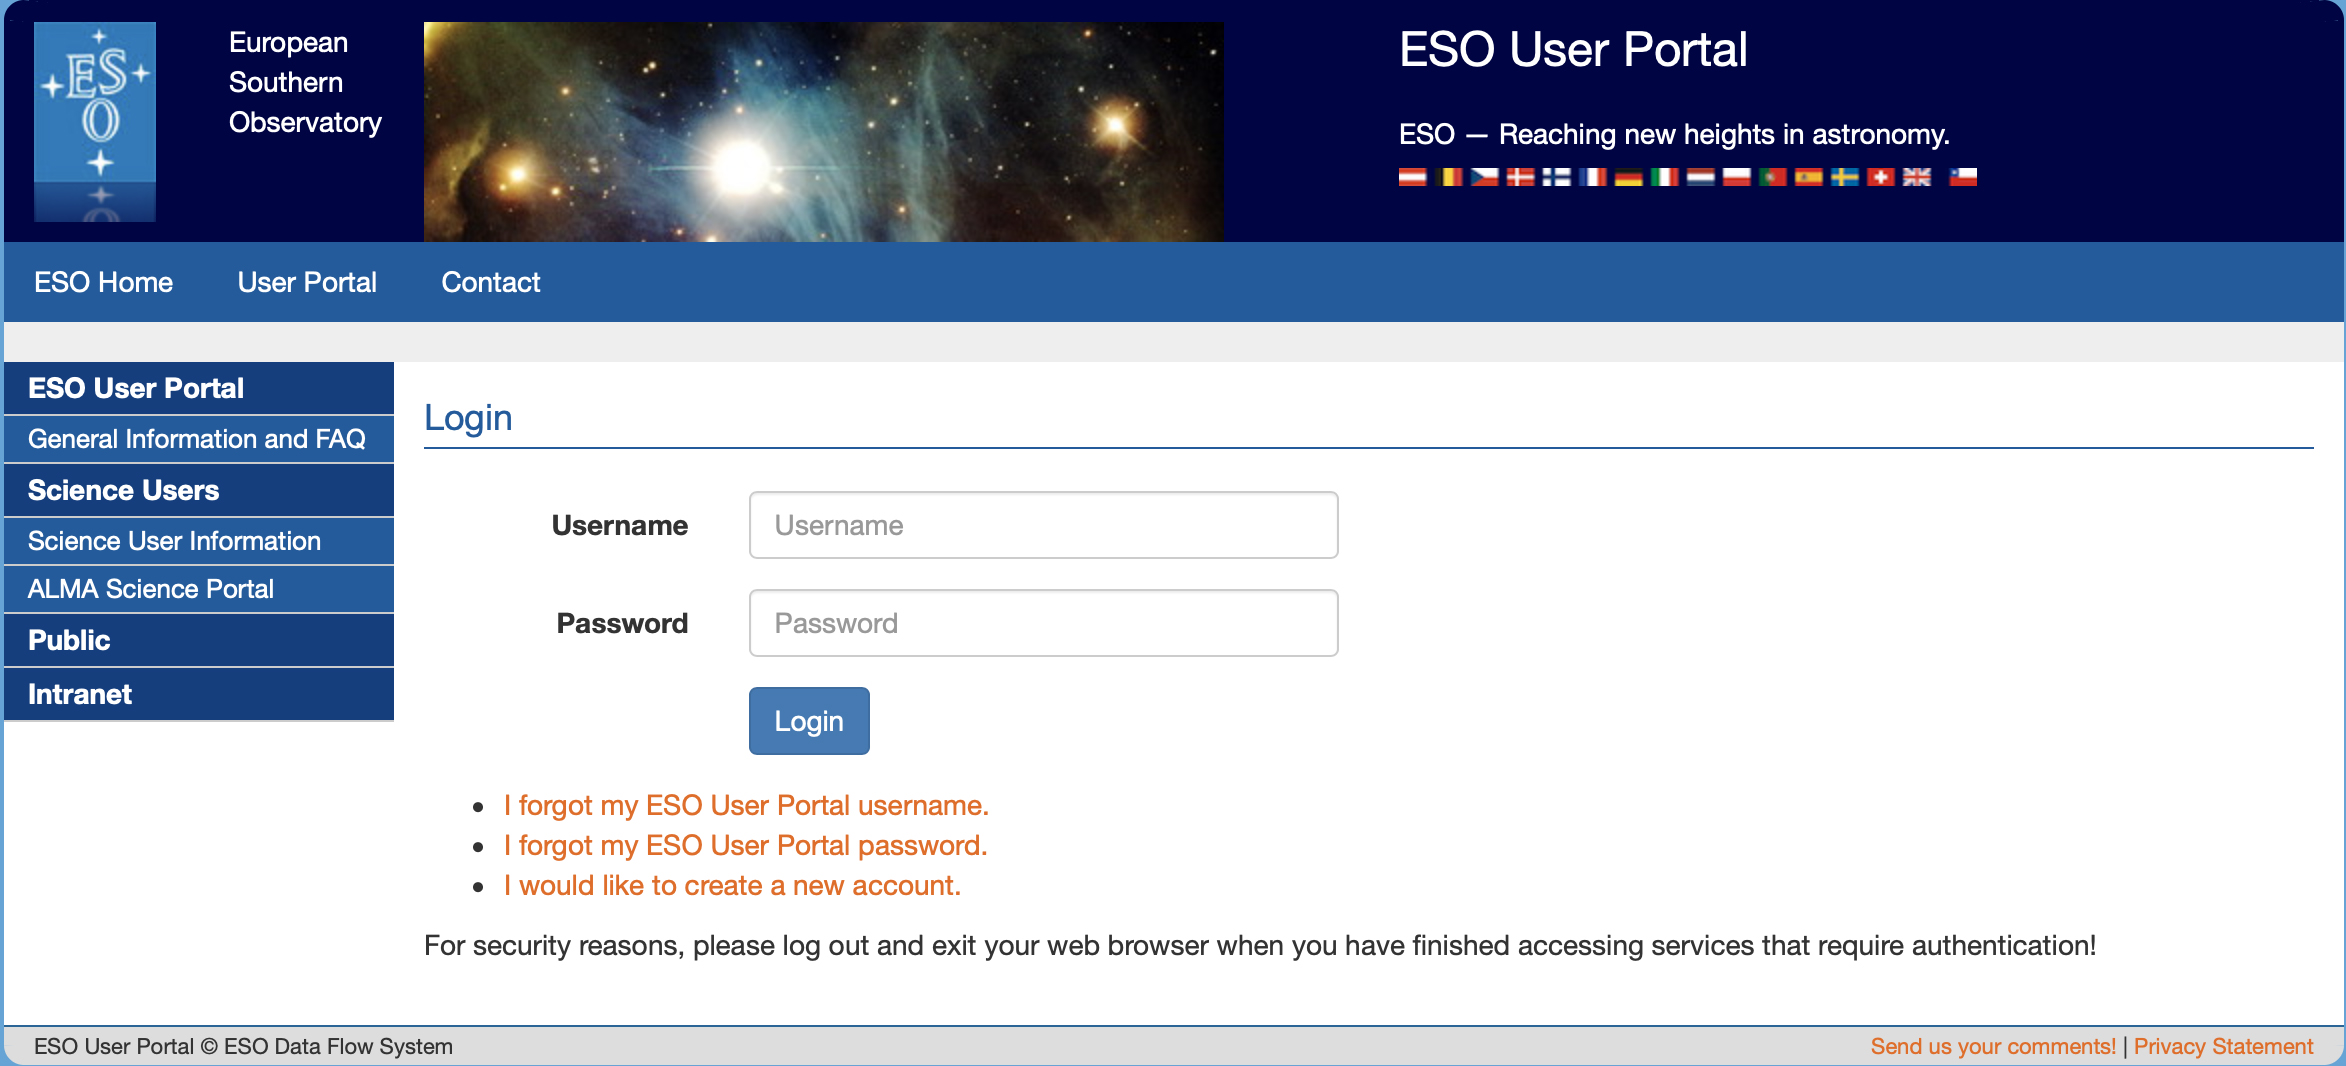Click the Swiss flag icon

coord(1880,177)
